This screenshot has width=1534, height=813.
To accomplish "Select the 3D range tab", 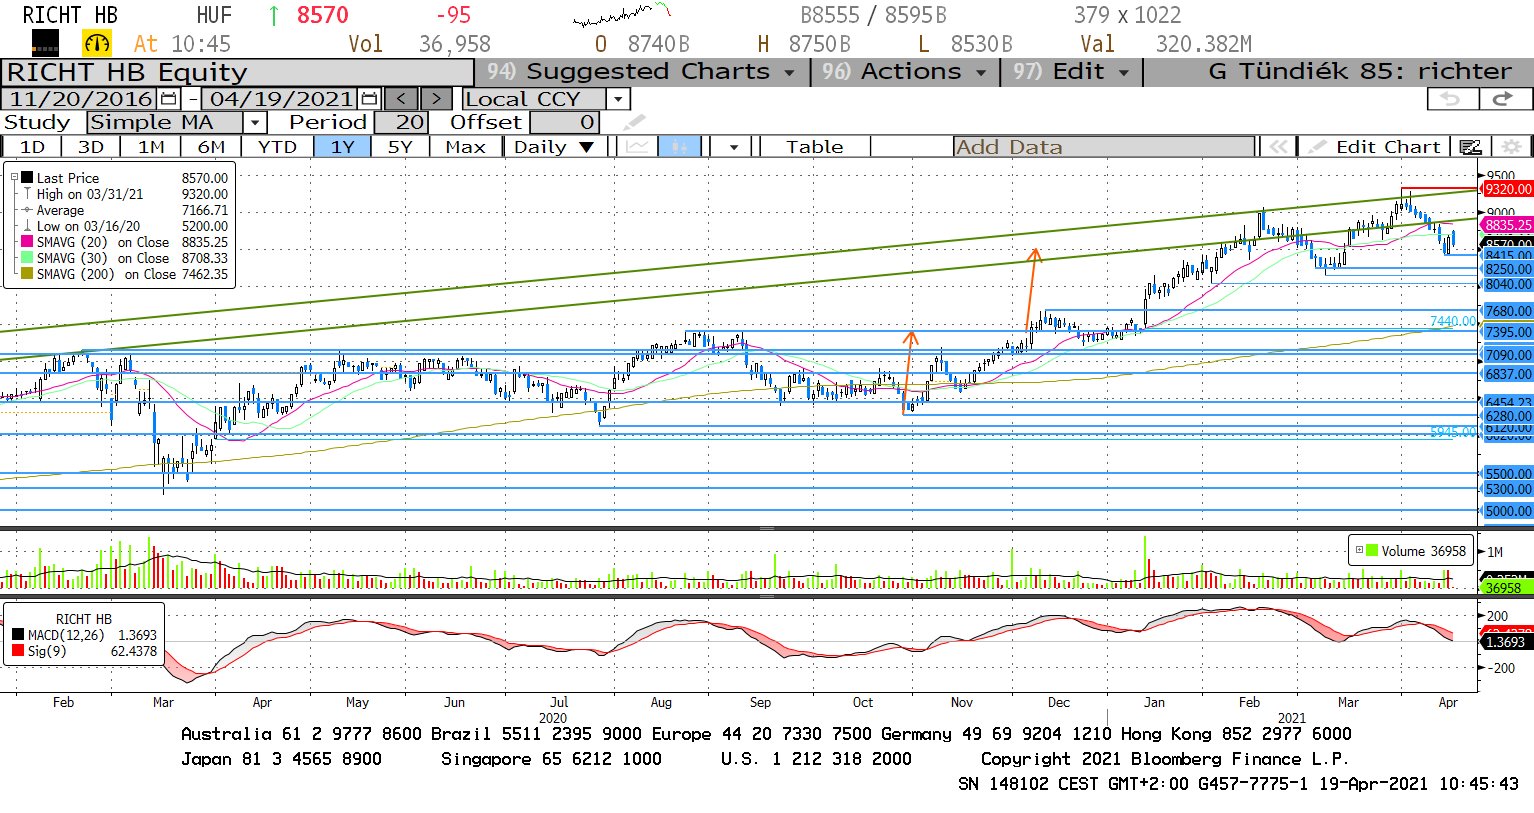I will click(91, 147).
